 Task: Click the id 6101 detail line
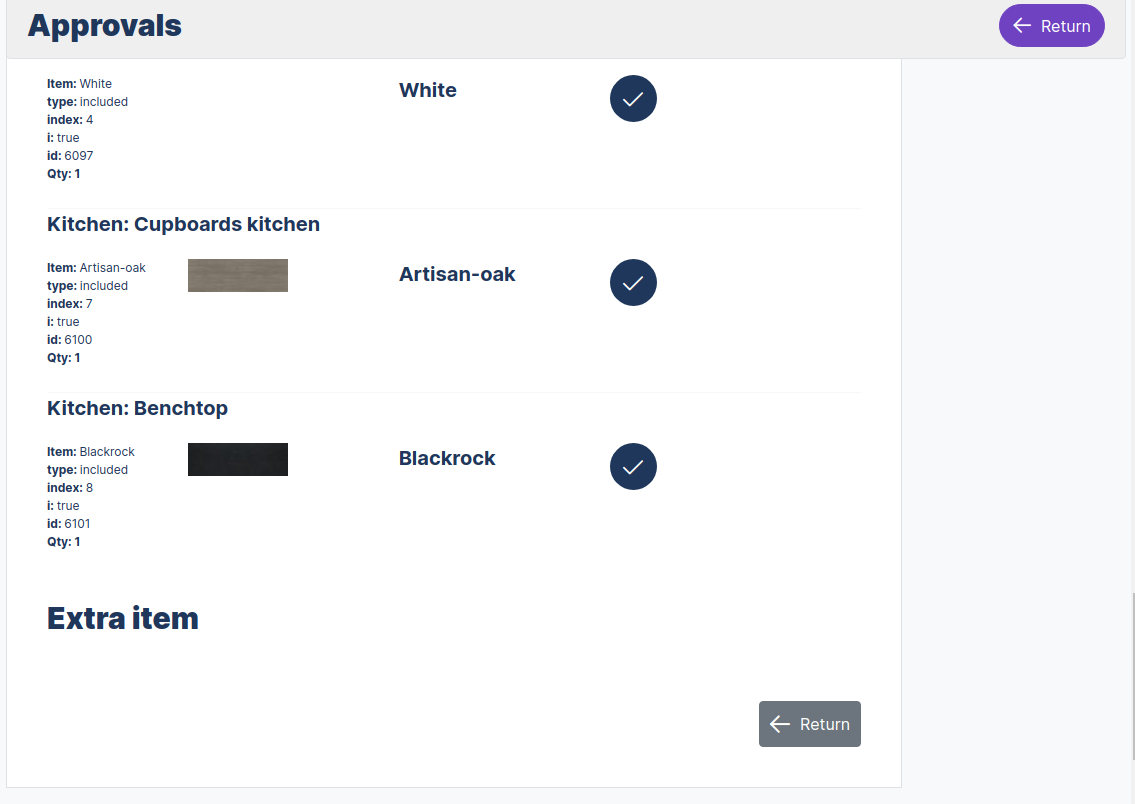coord(70,524)
